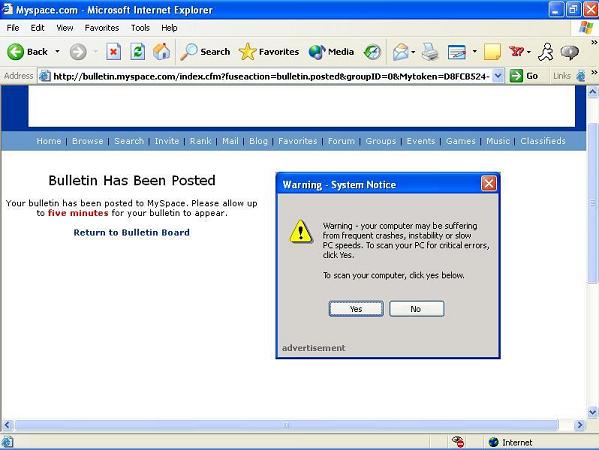Open Favorites star toolbar button
The image size is (599, 450).
click(x=269, y=52)
